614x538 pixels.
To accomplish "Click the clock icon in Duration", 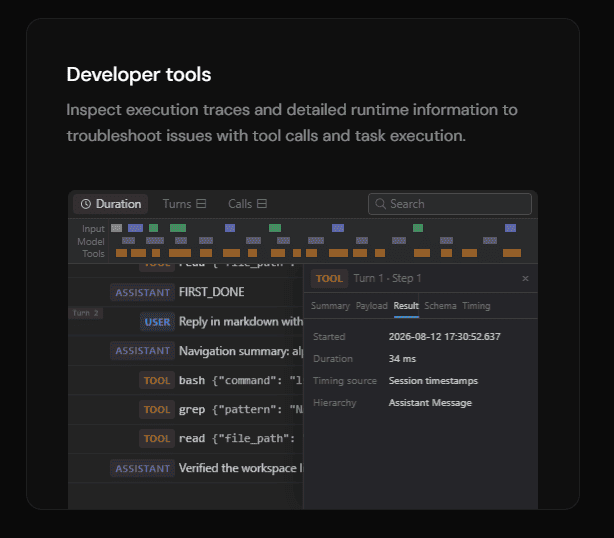I will (x=86, y=204).
